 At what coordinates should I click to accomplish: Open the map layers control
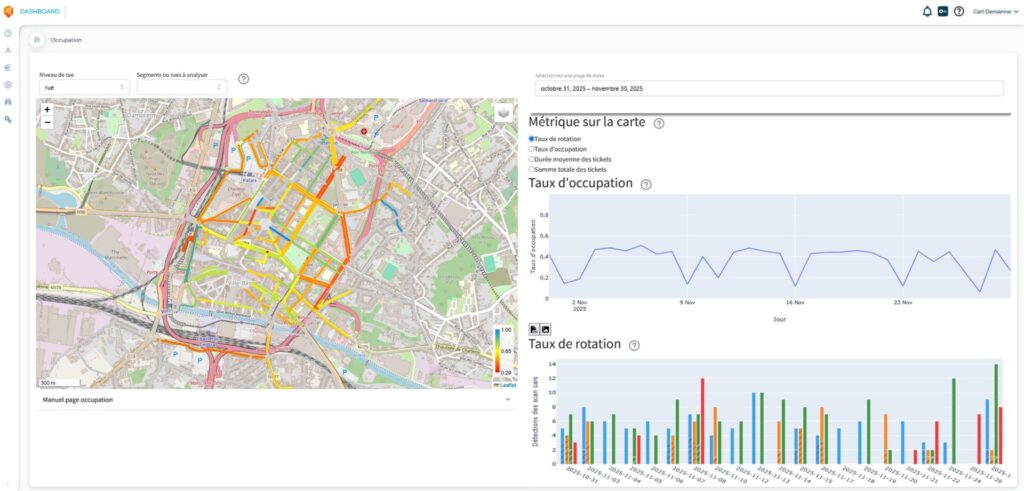pos(503,113)
